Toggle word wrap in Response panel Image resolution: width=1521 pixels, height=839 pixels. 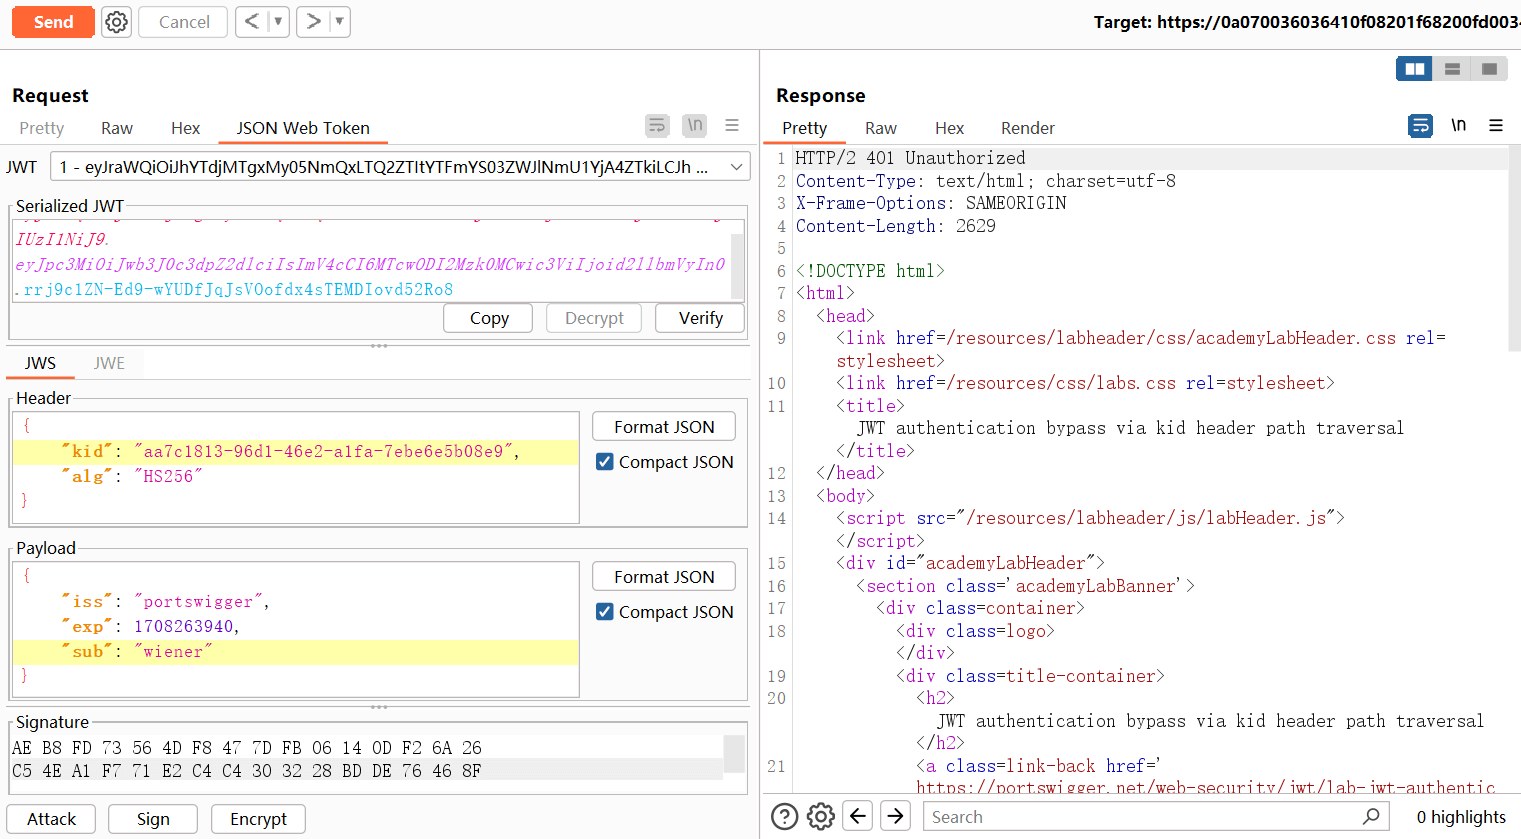pyautogui.click(x=1419, y=126)
